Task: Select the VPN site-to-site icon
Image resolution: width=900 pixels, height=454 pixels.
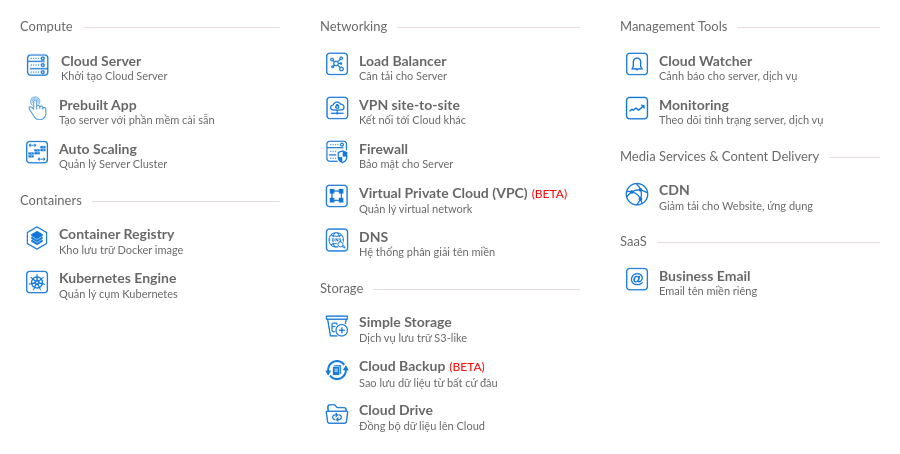Action: tap(337, 108)
